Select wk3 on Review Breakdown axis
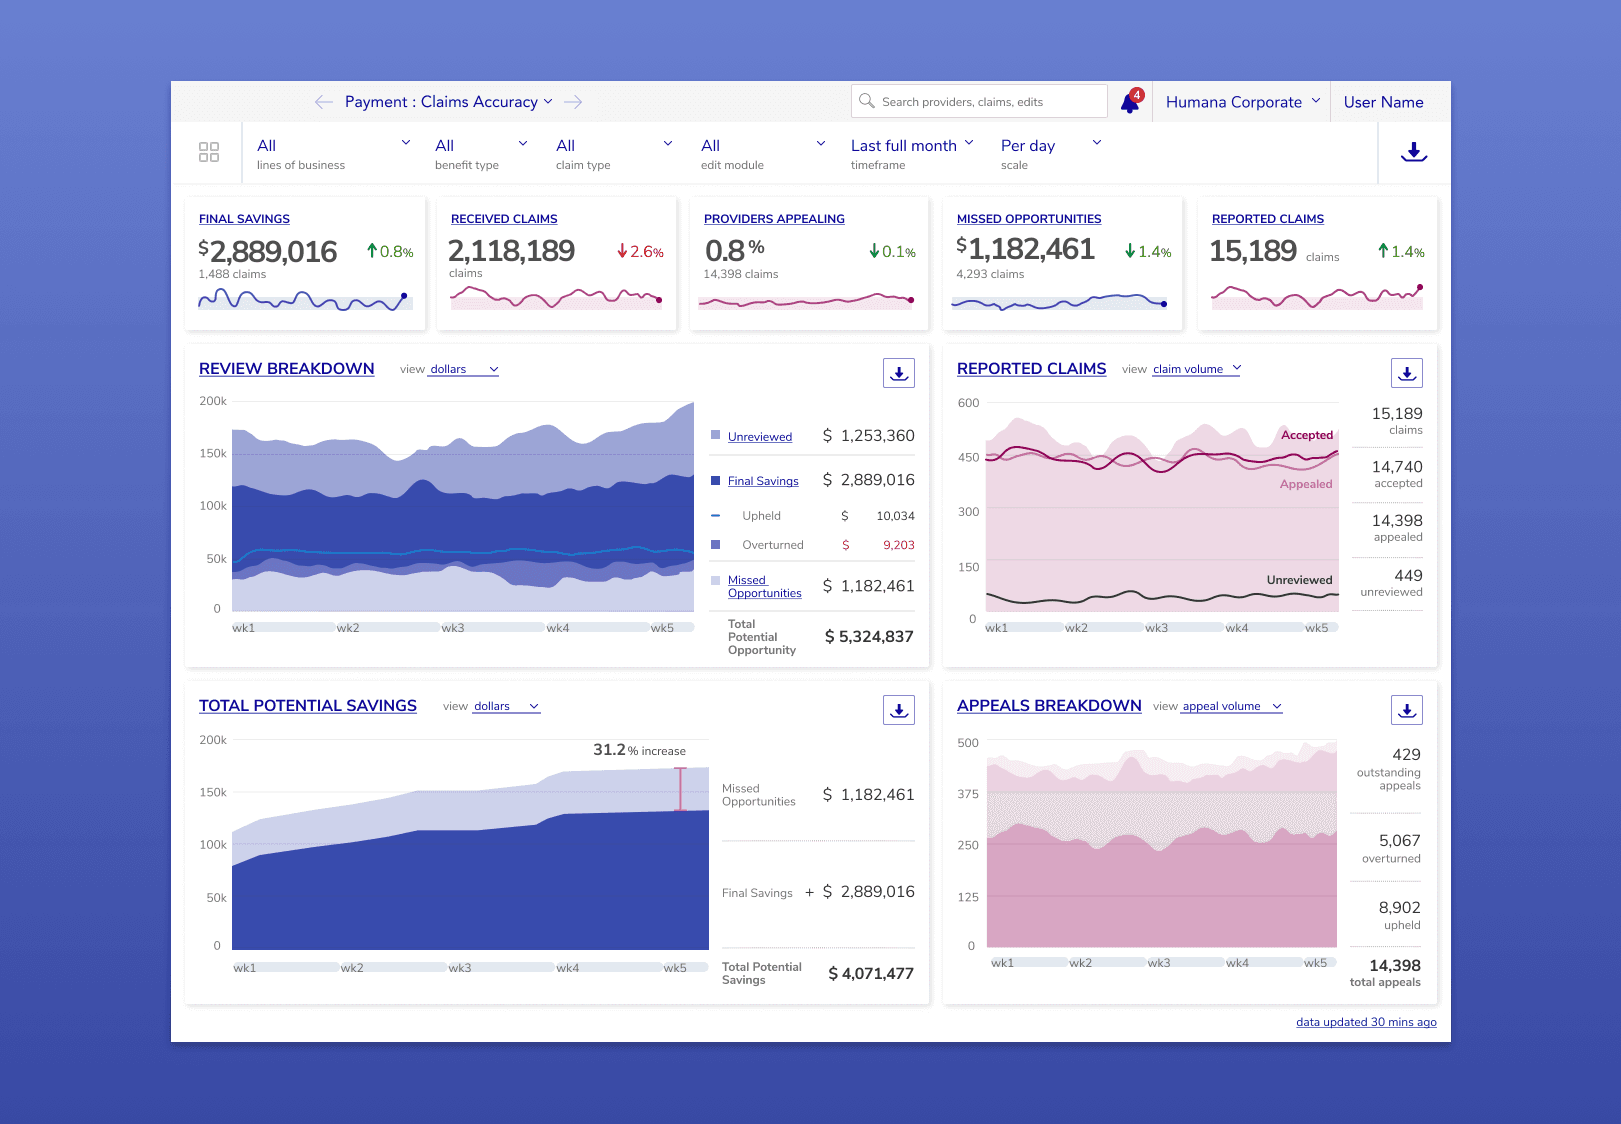Screen dimensions: 1621x1124 tap(453, 628)
